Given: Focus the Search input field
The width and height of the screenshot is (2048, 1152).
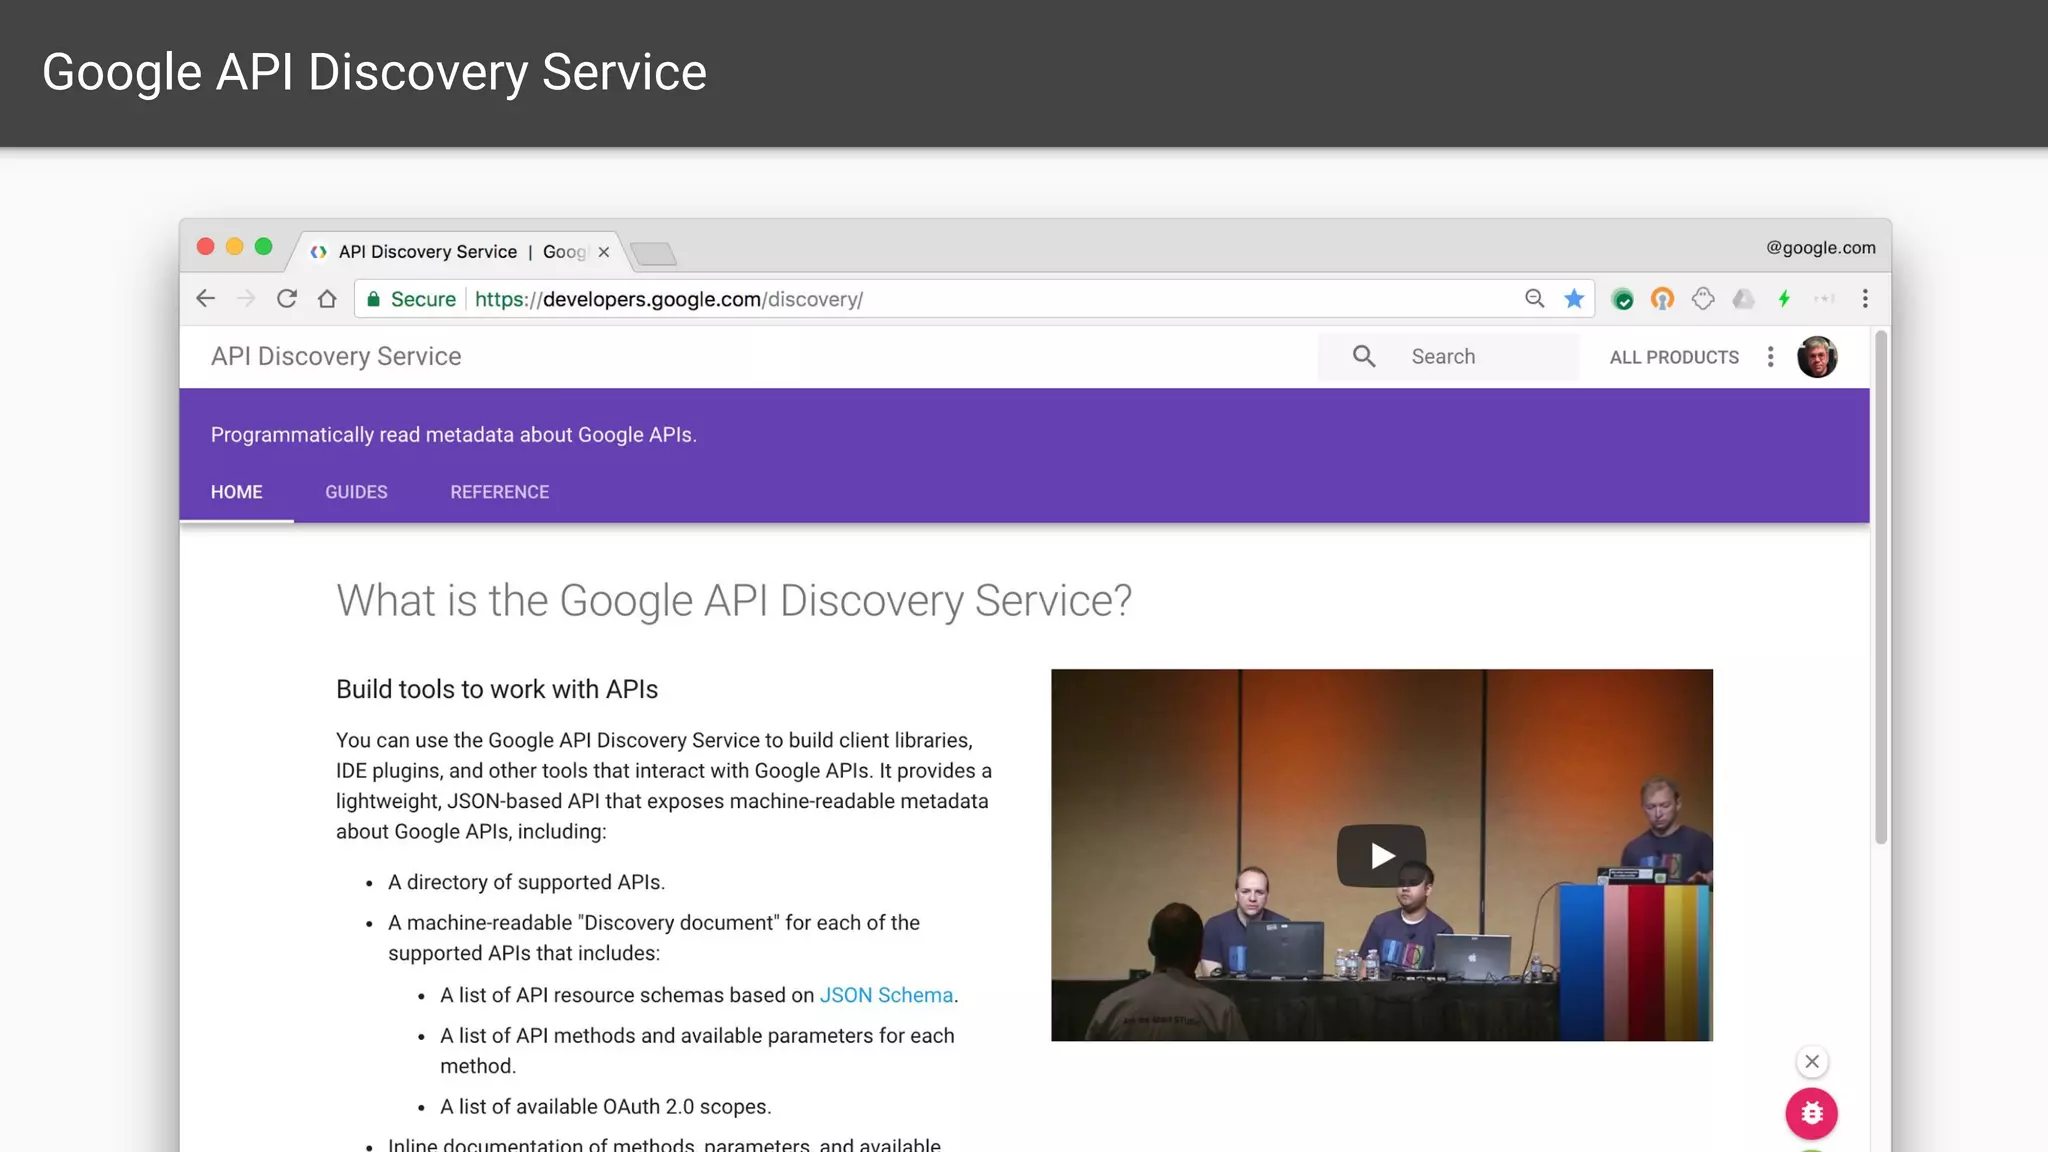Looking at the screenshot, I should pos(1448,357).
